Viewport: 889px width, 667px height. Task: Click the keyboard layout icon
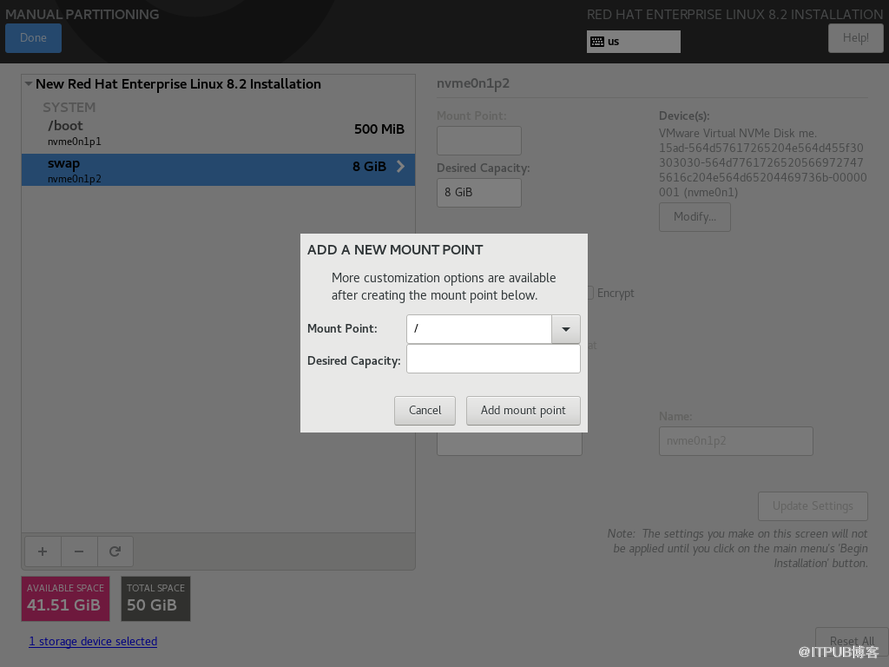pyautogui.click(x=597, y=42)
